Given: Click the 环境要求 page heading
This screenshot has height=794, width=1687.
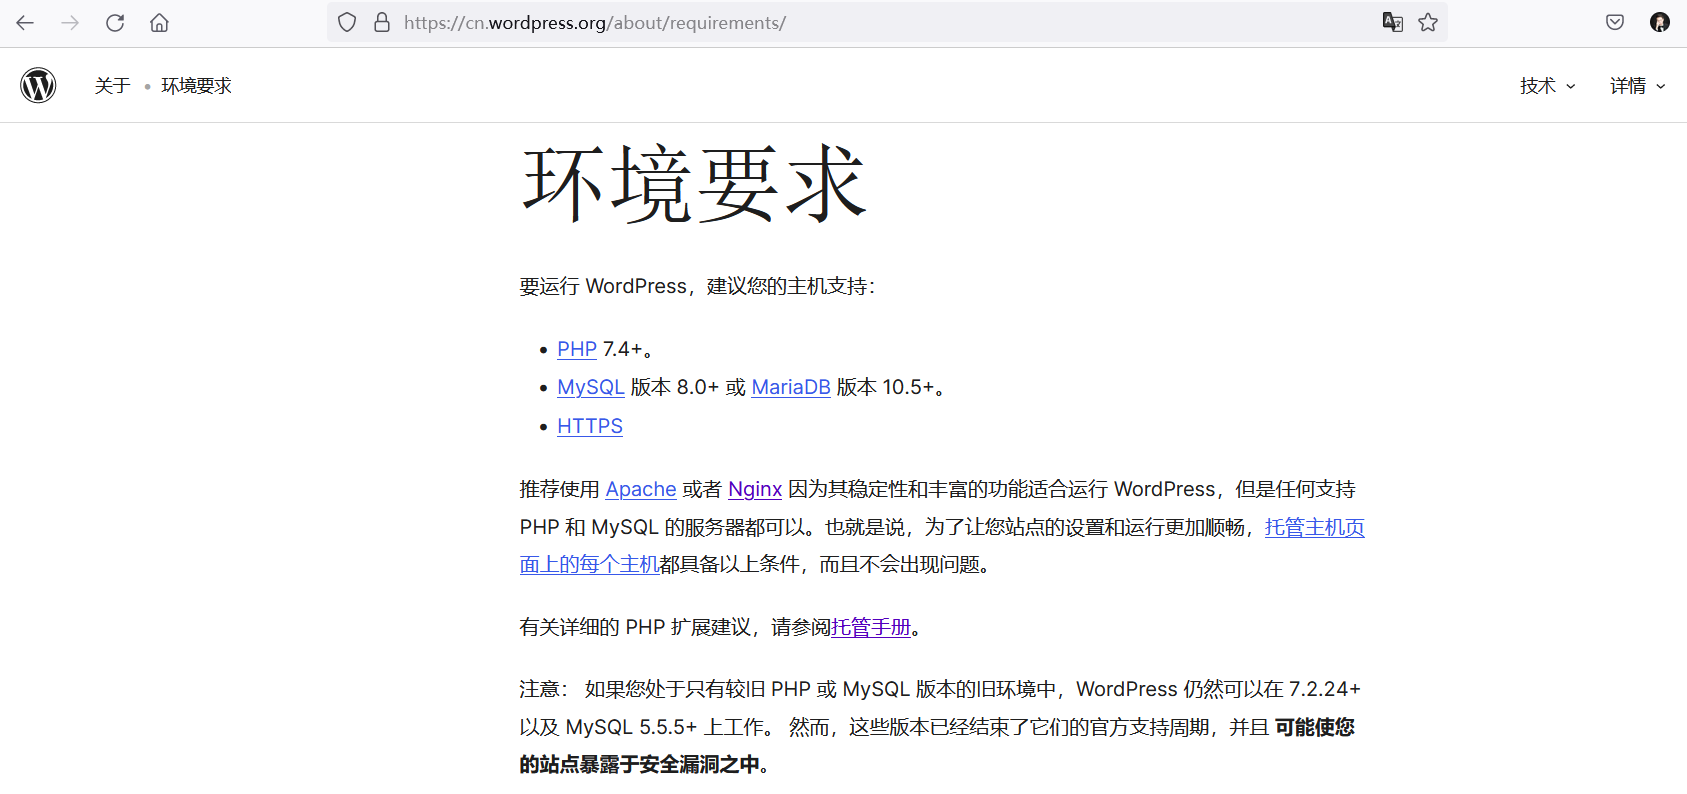Looking at the screenshot, I should (694, 184).
